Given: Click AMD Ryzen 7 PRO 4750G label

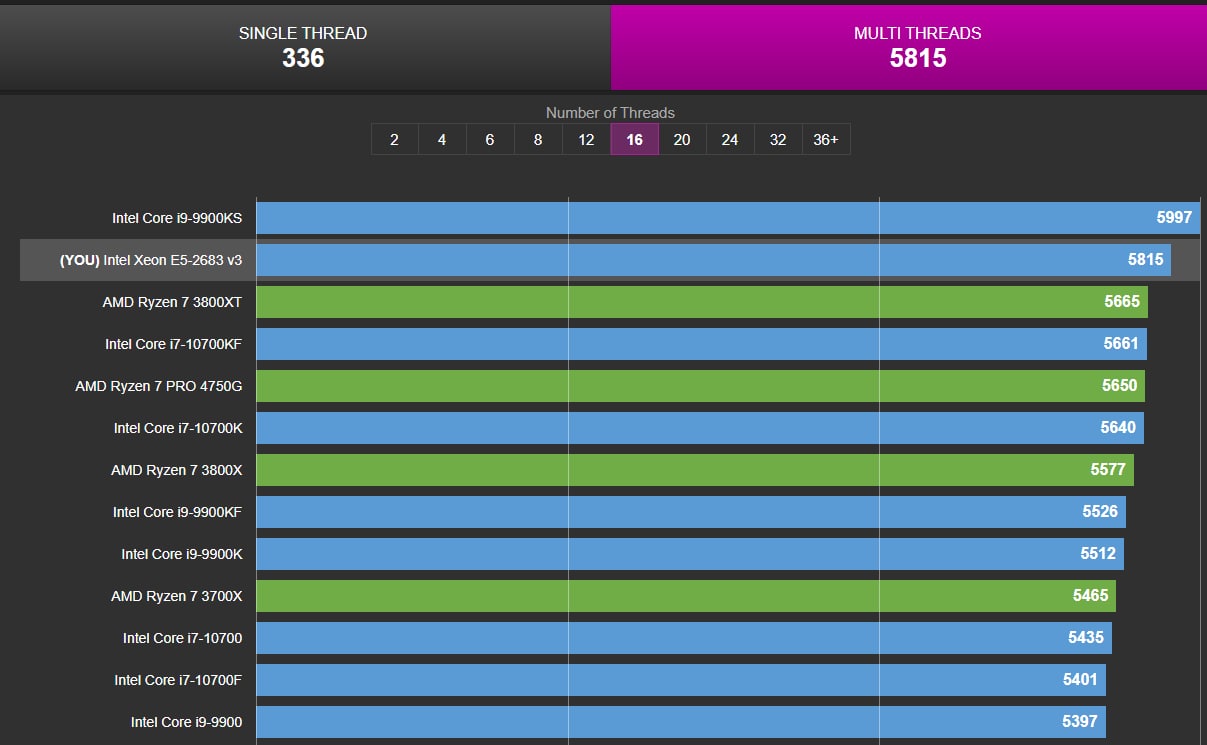Looking at the screenshot, I should click(159, 385).
